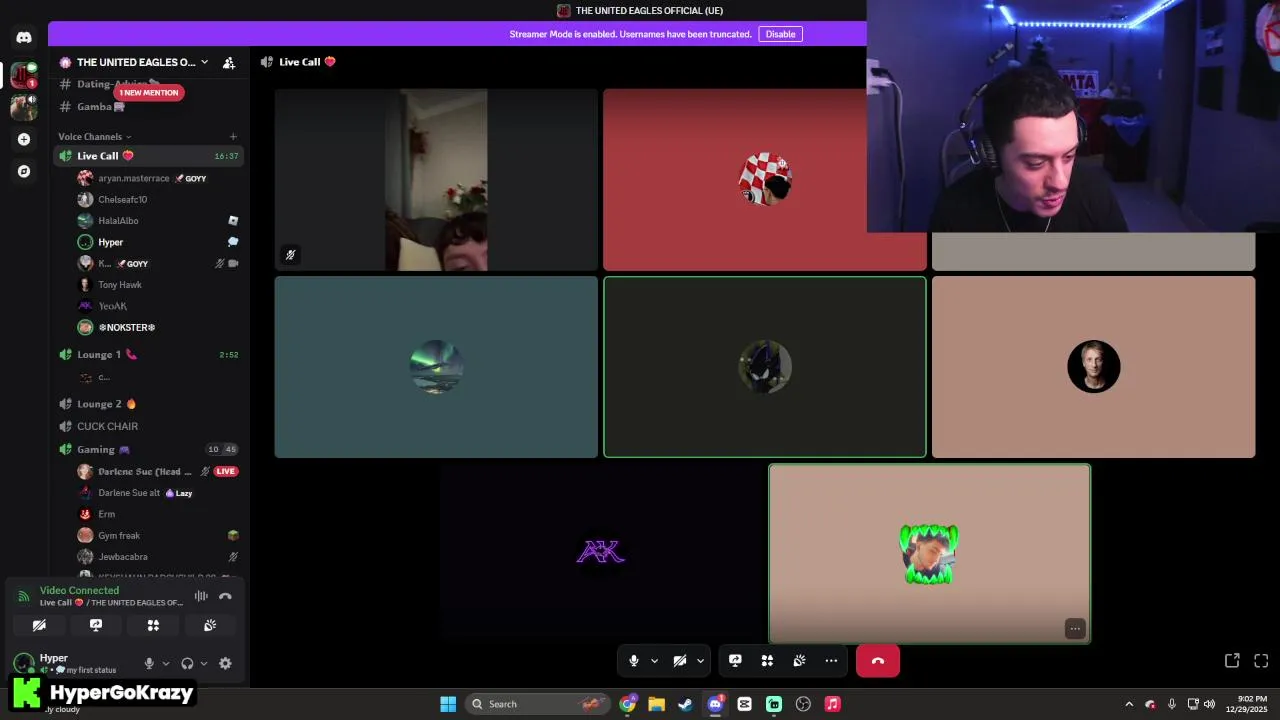Screen dimensions: 1280x720
Task: Disable Streamer Mode from the banner
Action: (x=780, y=34)
